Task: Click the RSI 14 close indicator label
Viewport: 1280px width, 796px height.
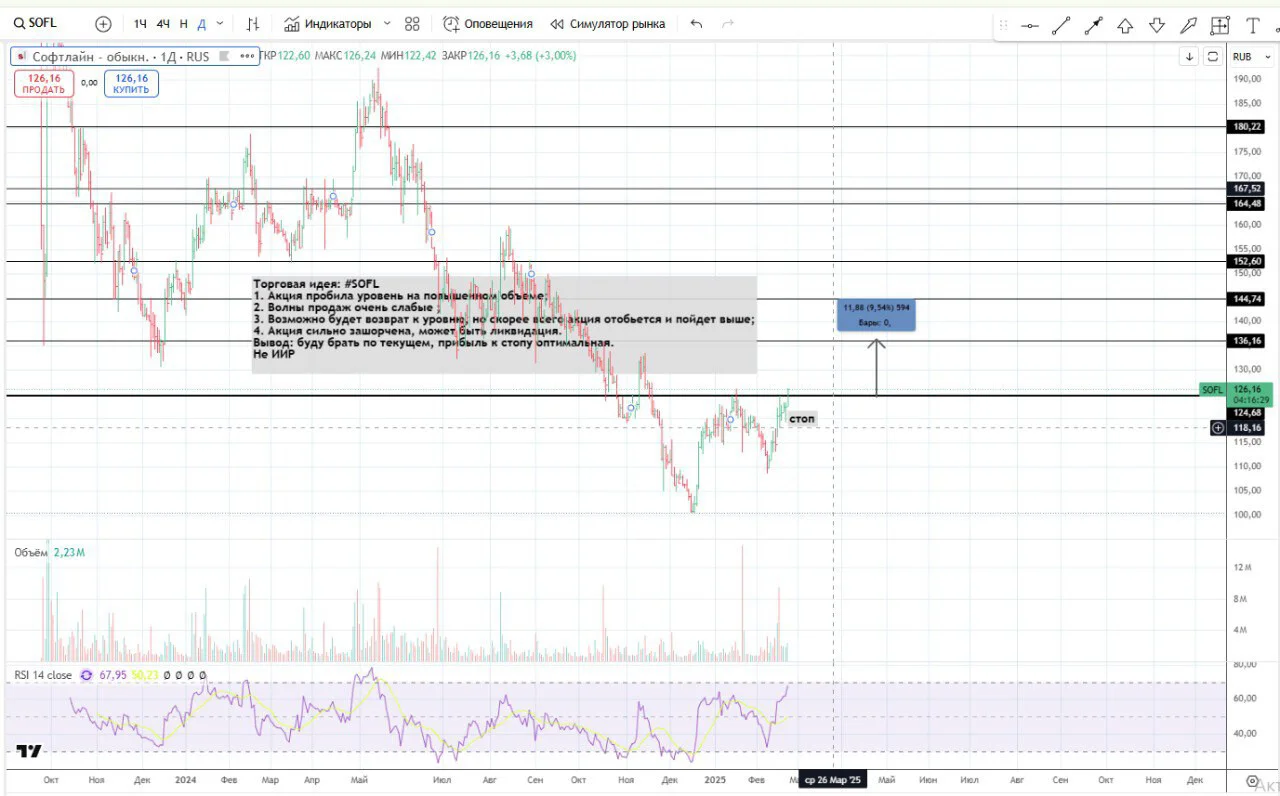Action: click(43, 675)
